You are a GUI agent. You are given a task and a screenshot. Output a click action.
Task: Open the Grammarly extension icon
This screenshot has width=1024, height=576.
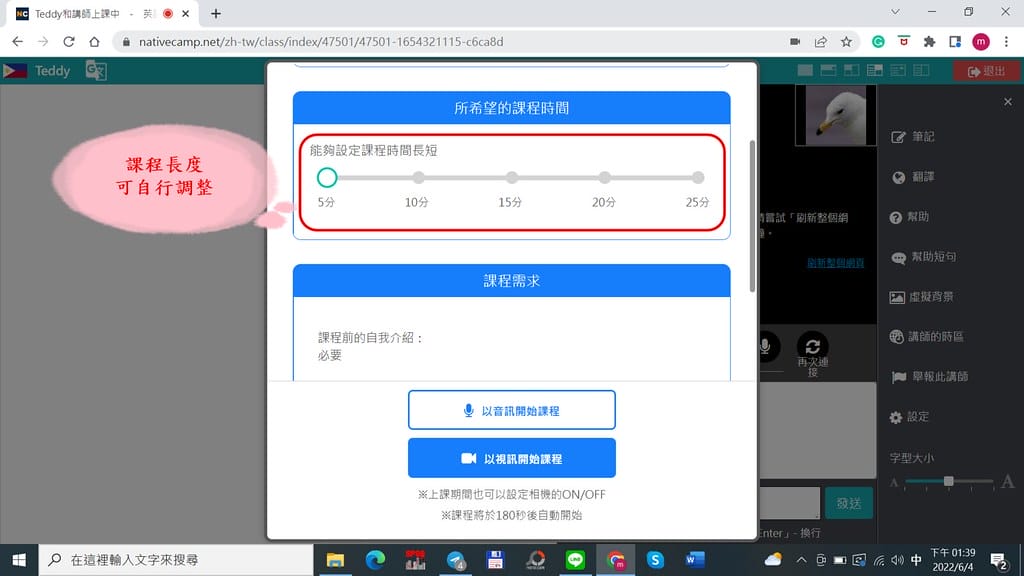coord(878,42)
